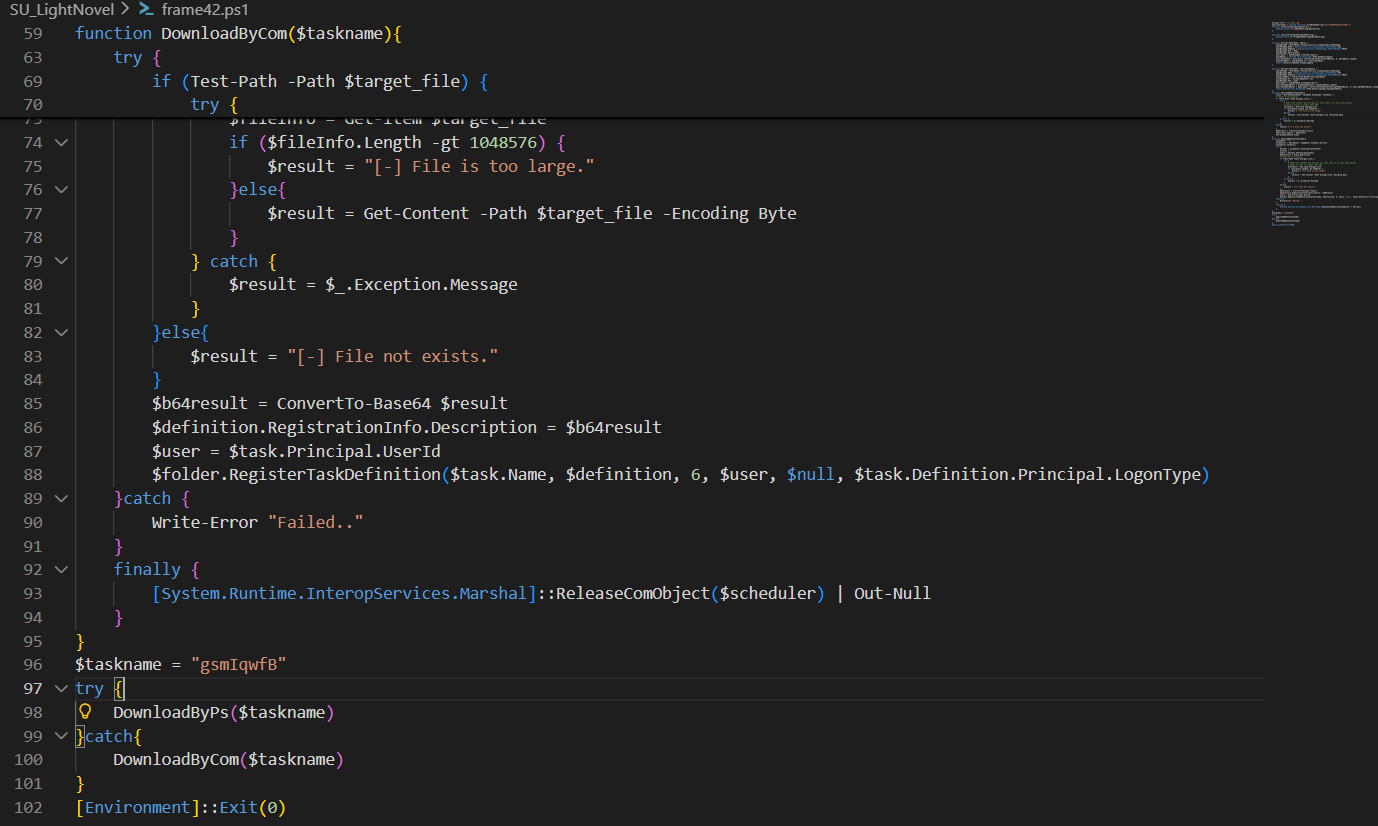Collapse the catch block at line 99
Image resolution: width=1378 pixels, height=826 pixels.
click(x=61, y=736)
